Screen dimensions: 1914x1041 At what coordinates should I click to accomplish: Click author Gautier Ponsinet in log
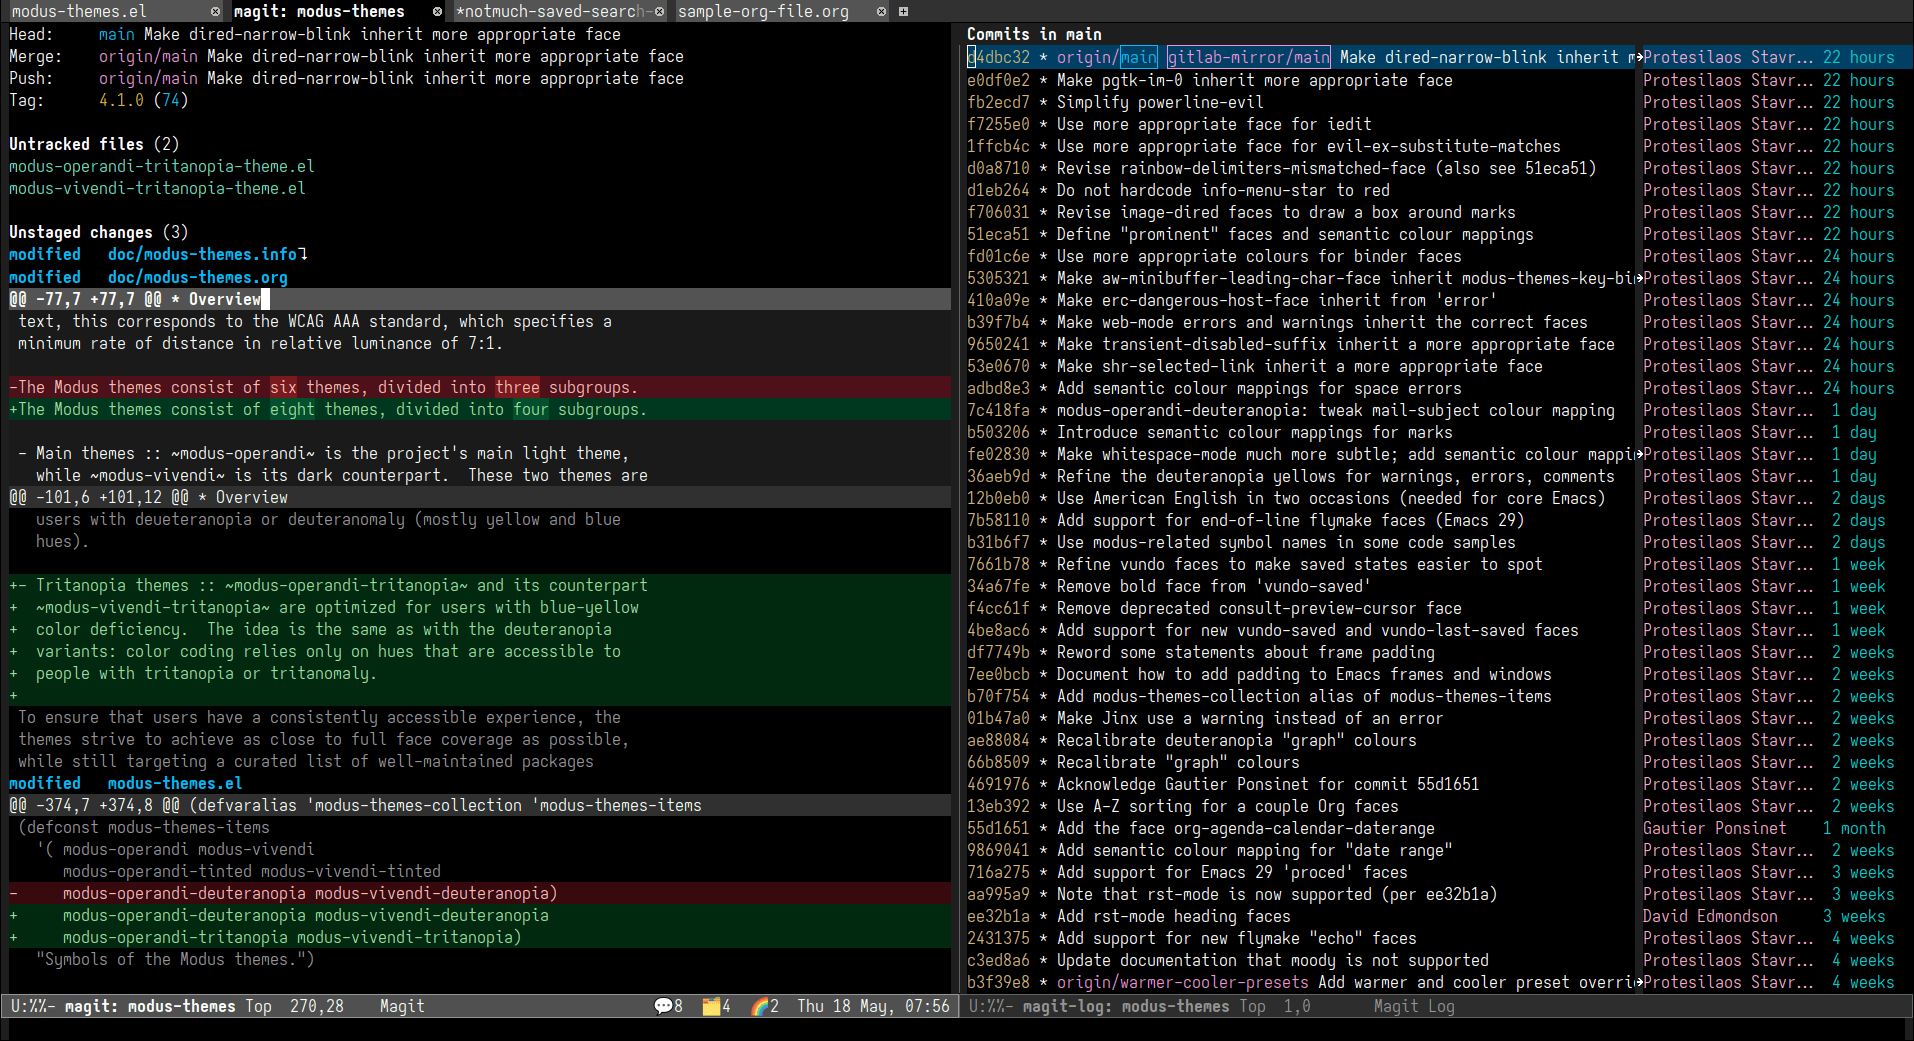pyautogui.click(x=1714, y=828)
